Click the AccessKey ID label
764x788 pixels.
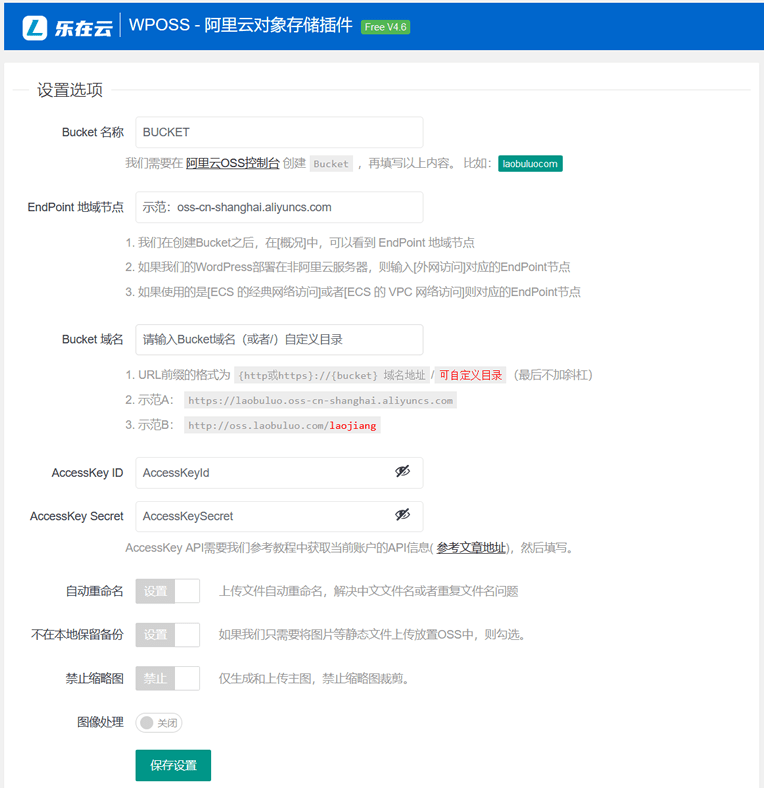tap(87, 473)
